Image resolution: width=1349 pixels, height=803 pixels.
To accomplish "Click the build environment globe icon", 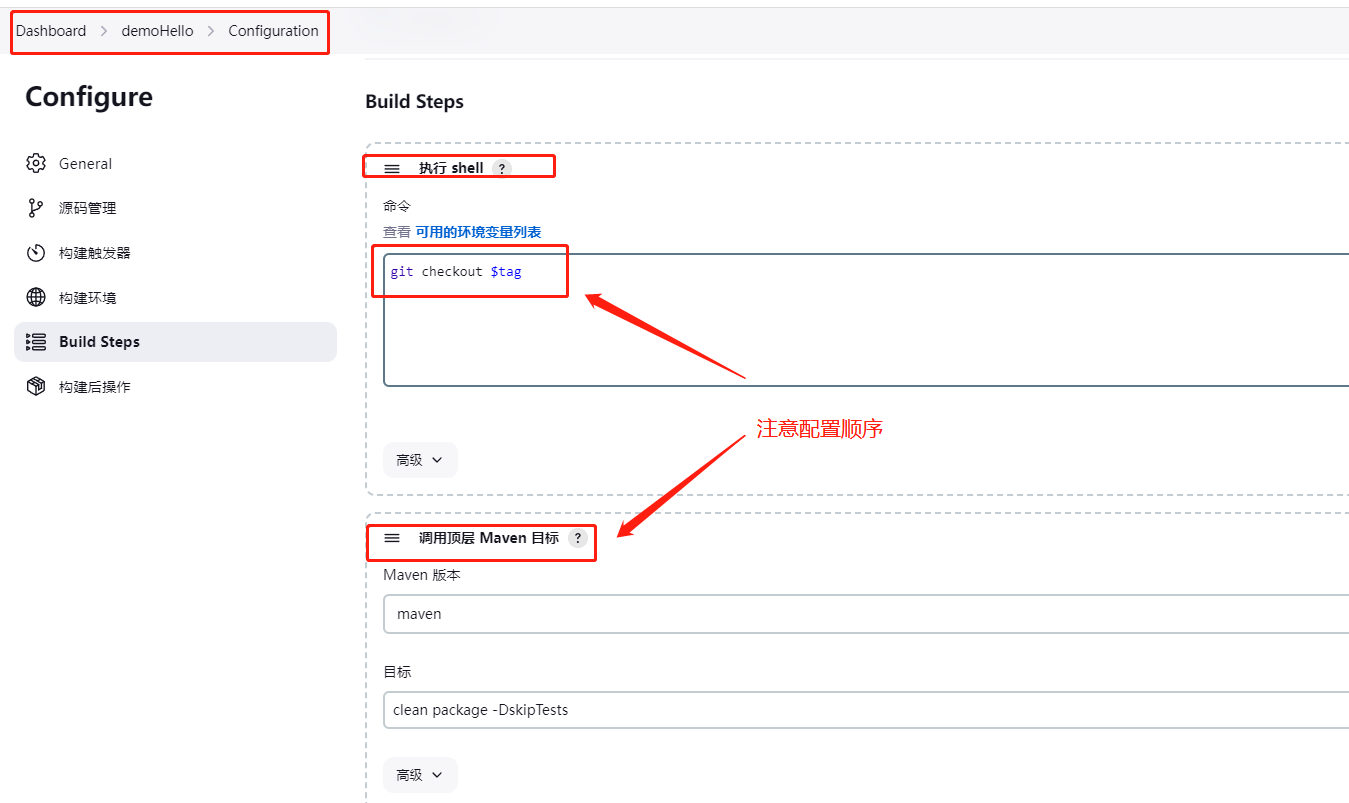I will (36, 297).
